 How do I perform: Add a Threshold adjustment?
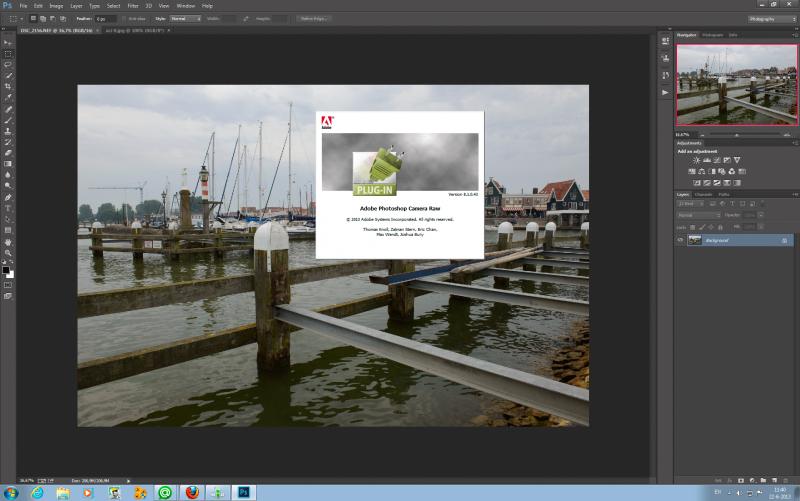pos(717,183)
